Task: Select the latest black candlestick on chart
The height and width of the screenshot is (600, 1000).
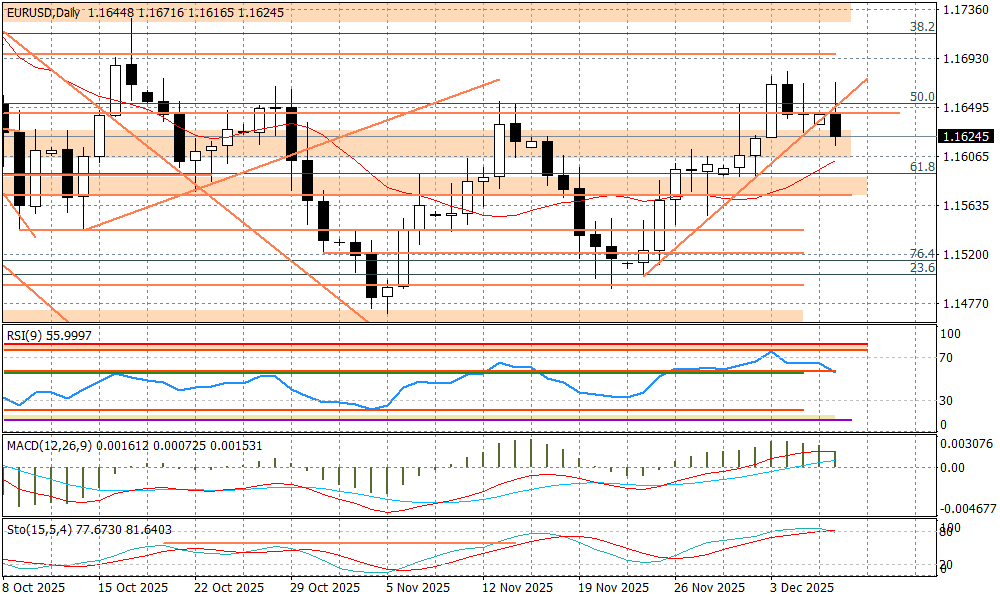Action: coord(836,125)
